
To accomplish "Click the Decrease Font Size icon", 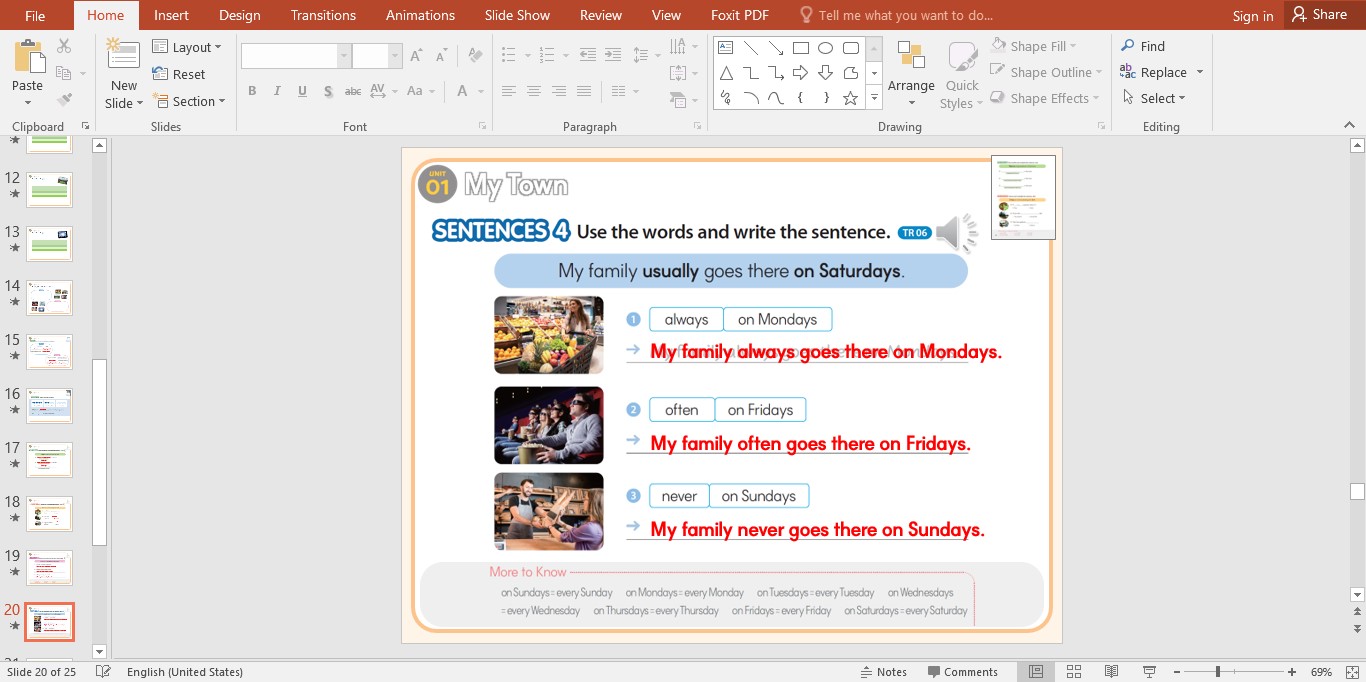I will tap(440, 56).
